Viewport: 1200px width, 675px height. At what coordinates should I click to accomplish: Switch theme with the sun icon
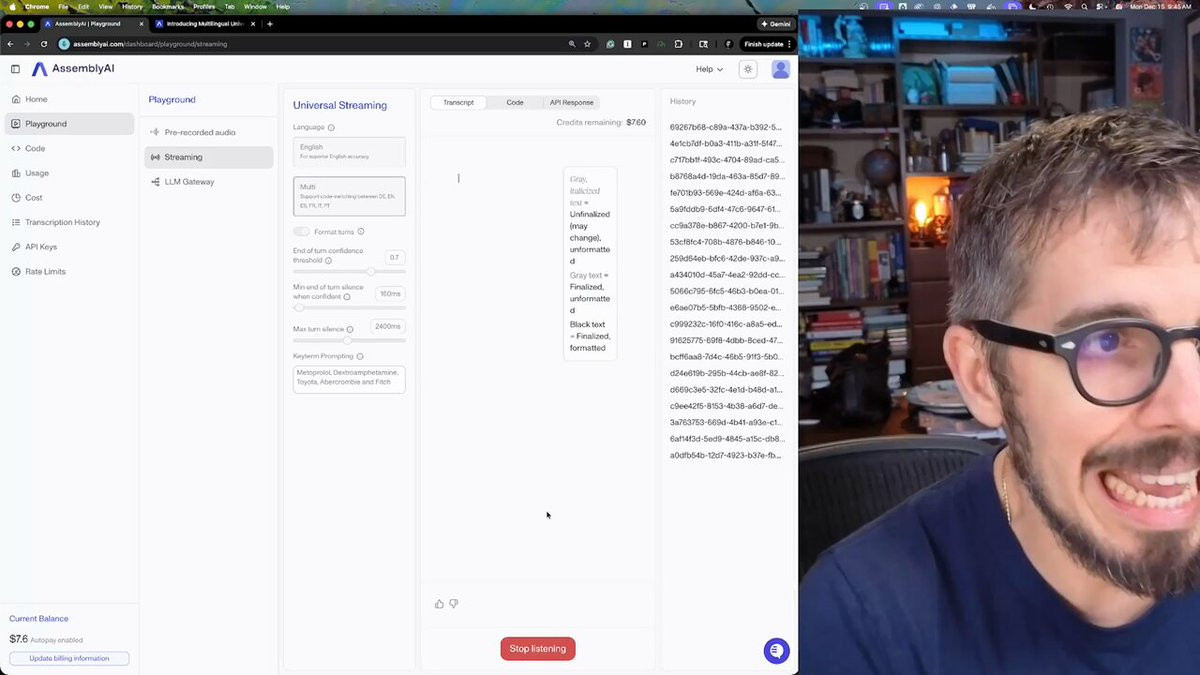748,69
